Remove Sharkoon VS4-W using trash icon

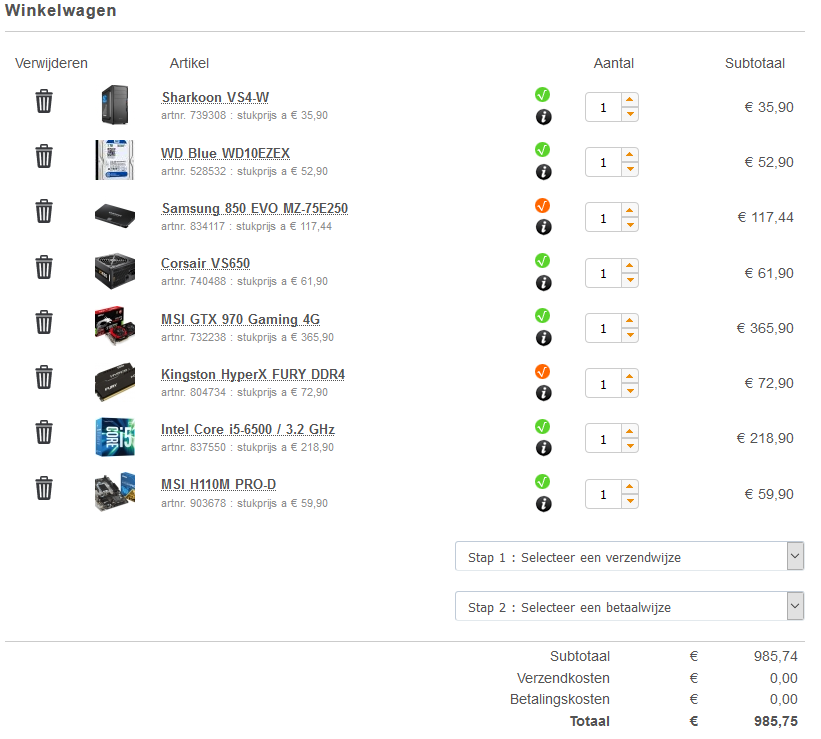tap(44, 102)
